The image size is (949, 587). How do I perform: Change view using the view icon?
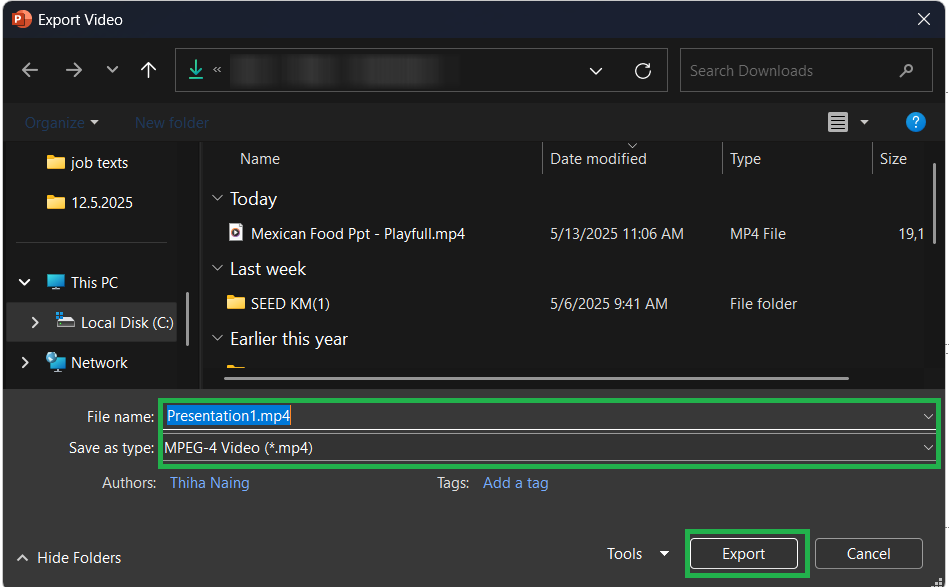coord(838,122)
